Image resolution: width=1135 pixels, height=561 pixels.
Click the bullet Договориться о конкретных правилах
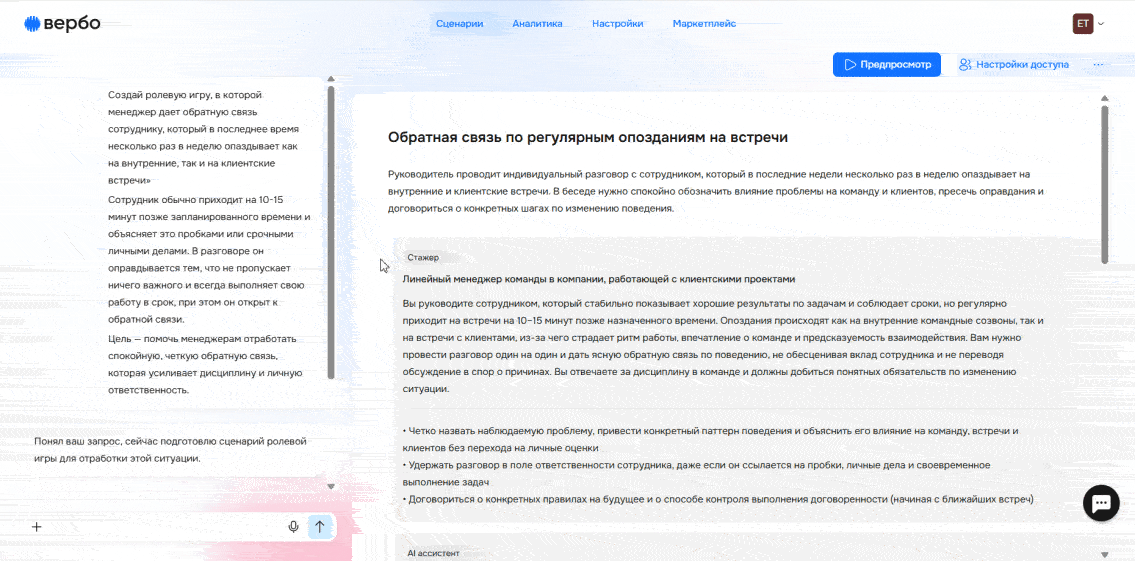click(x=717, y=499)
